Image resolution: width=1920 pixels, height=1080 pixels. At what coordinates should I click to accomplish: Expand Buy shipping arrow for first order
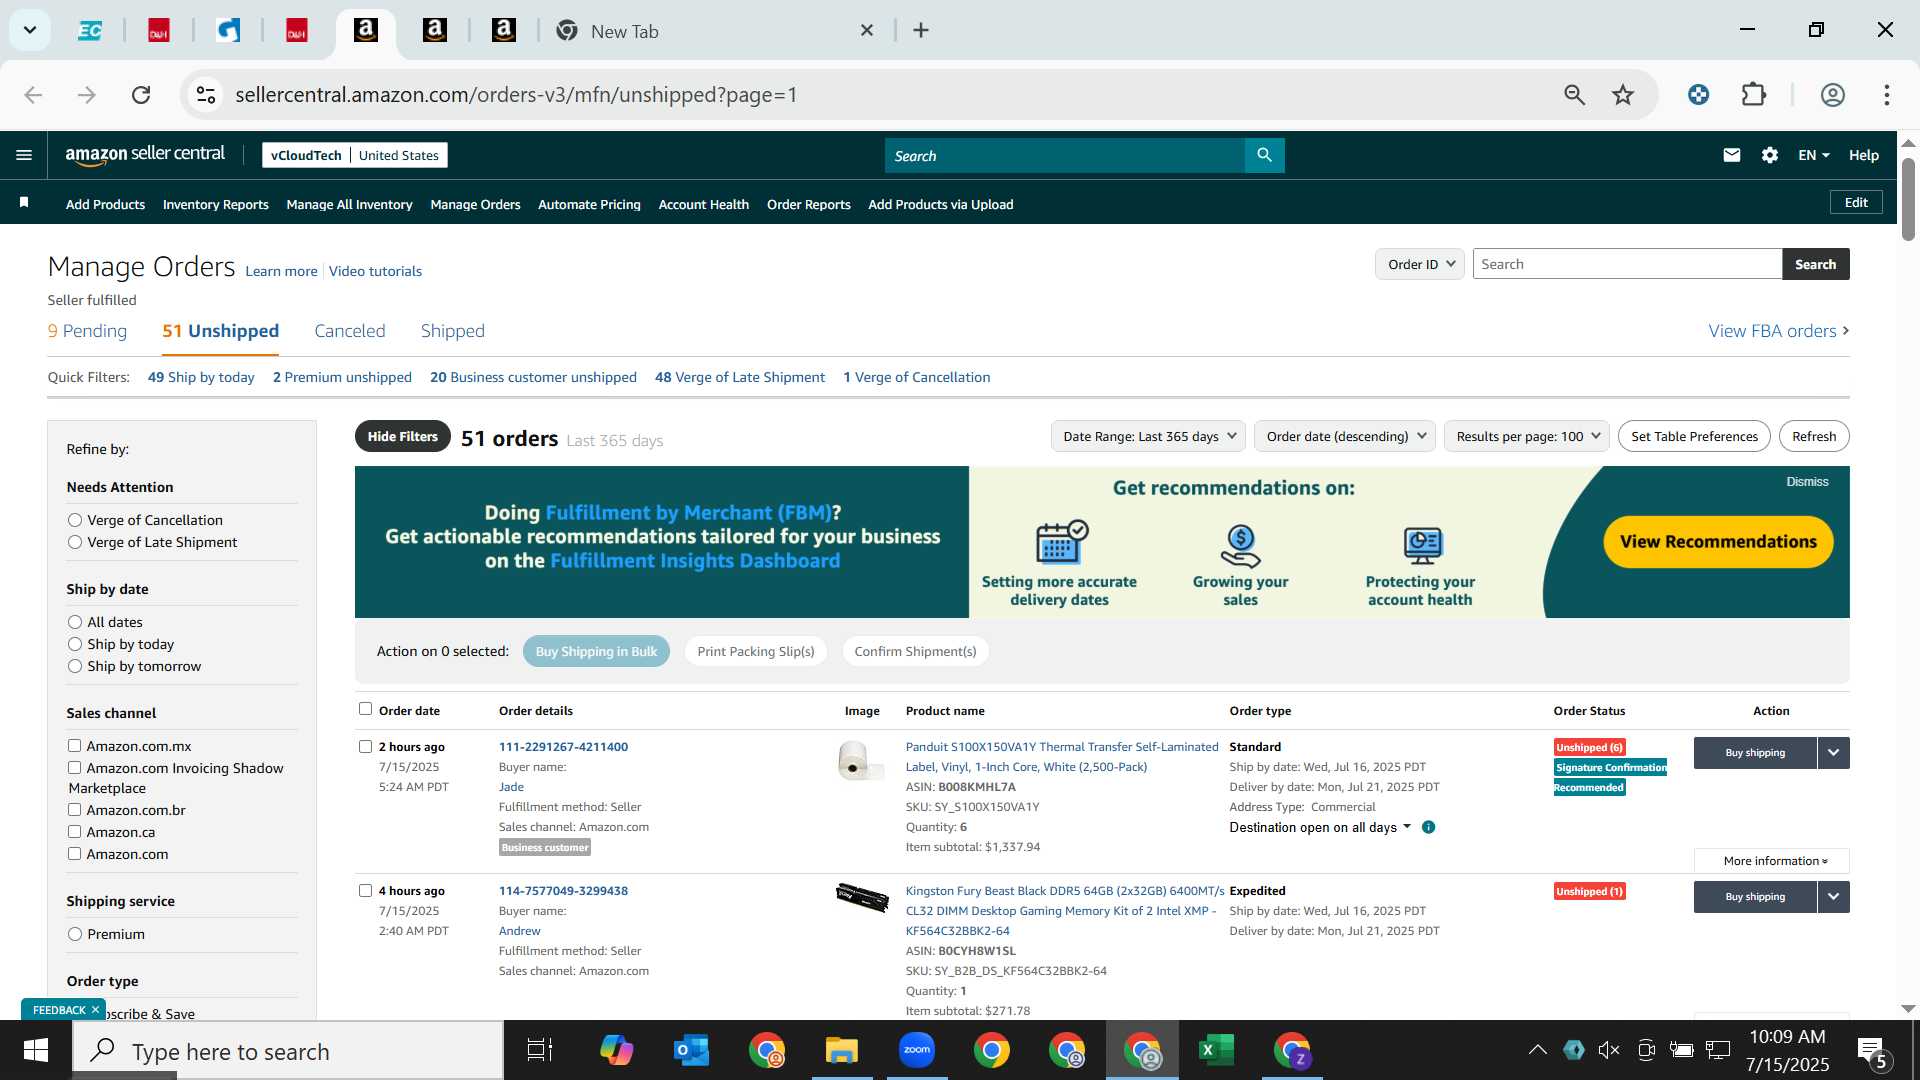(x=1833, y=753)
